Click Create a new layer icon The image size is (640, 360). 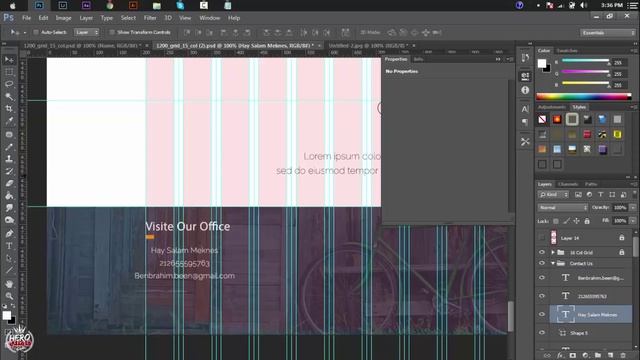(x=611, y=356)
